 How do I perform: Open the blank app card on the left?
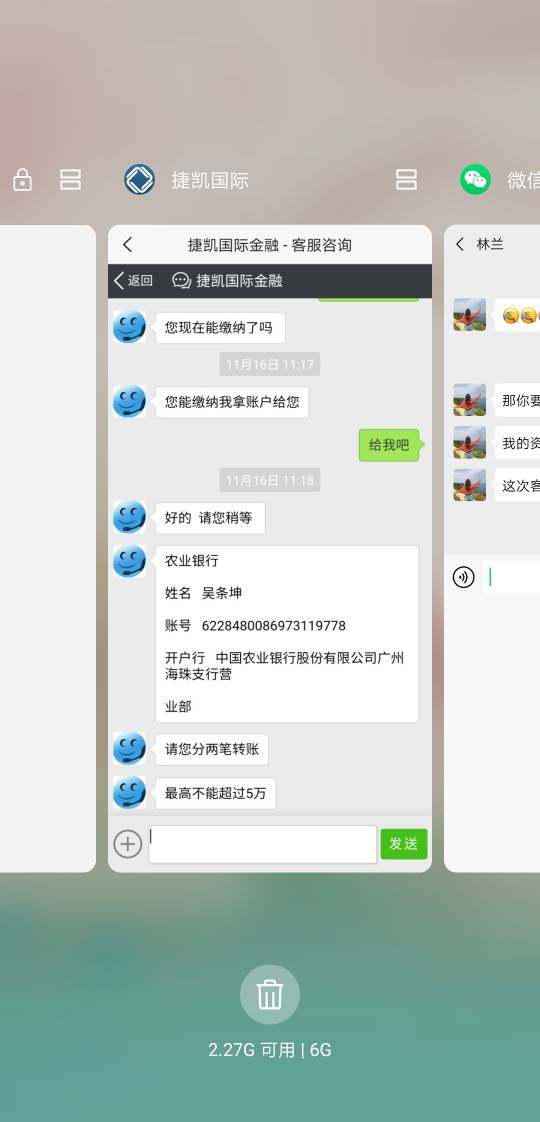[47, 549]
